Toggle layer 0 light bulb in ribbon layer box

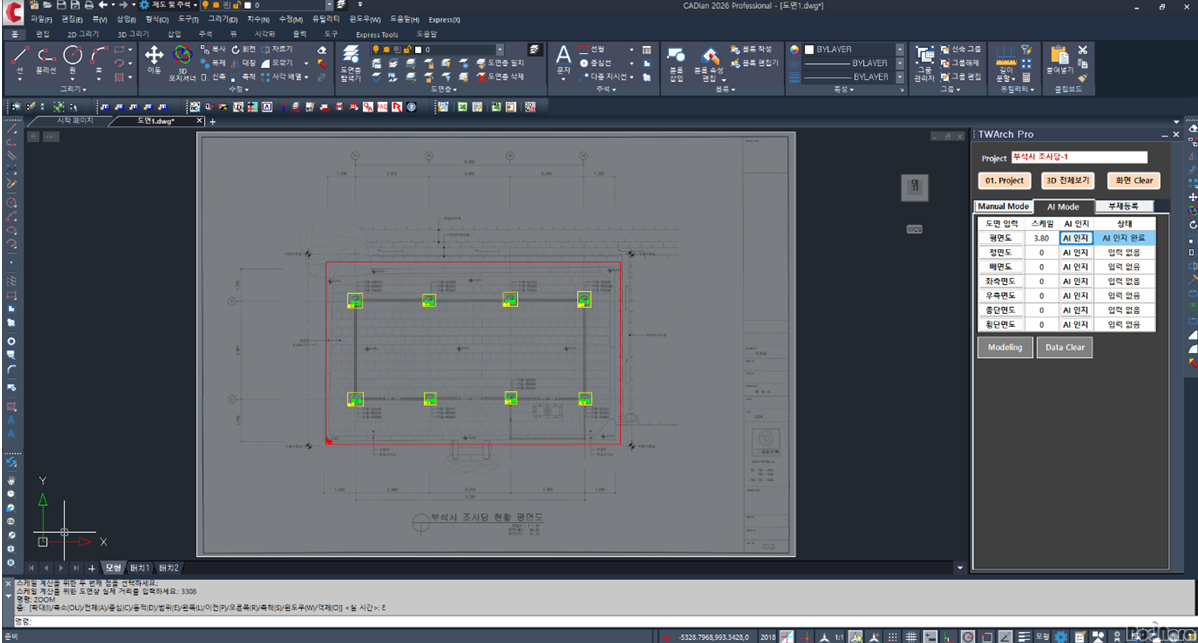click(374, 49)
